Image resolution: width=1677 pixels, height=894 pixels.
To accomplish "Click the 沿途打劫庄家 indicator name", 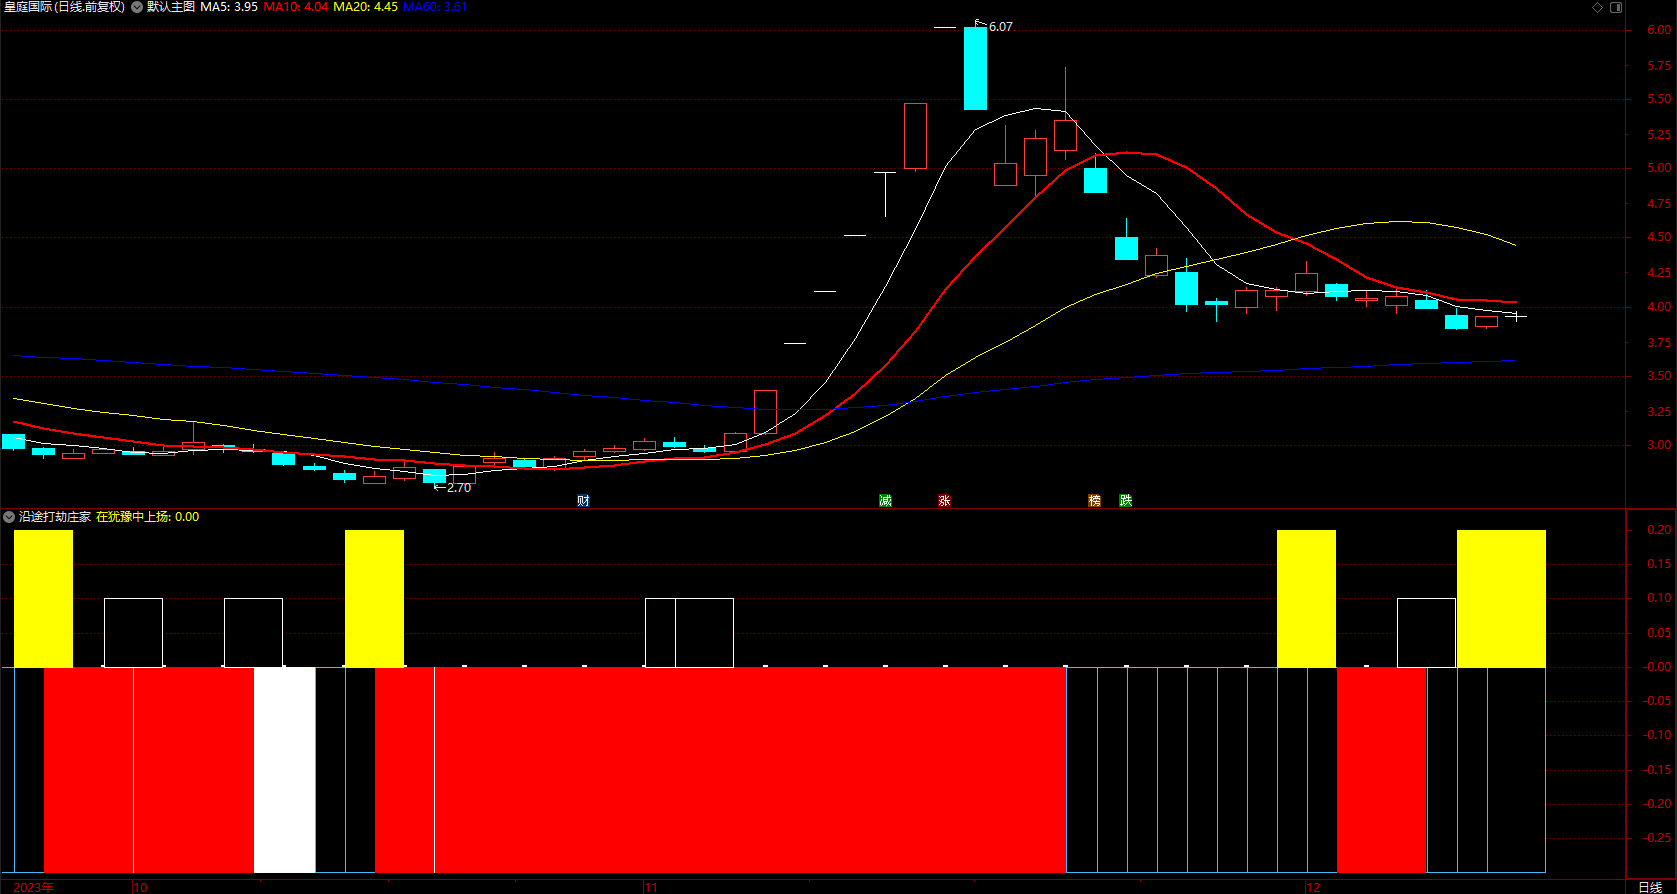I will coord(55,517).
